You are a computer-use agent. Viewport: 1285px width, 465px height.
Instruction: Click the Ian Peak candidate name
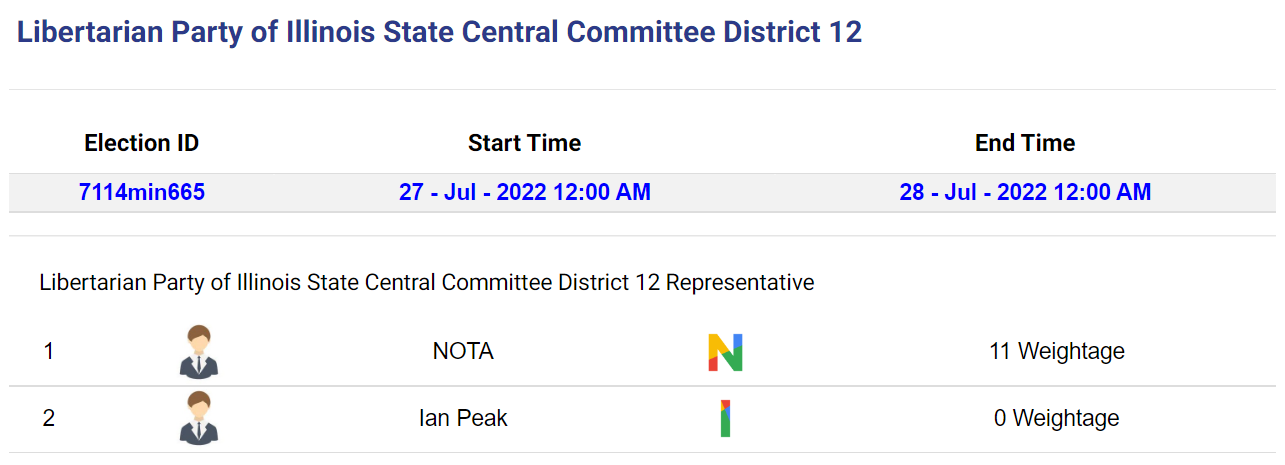463,418
